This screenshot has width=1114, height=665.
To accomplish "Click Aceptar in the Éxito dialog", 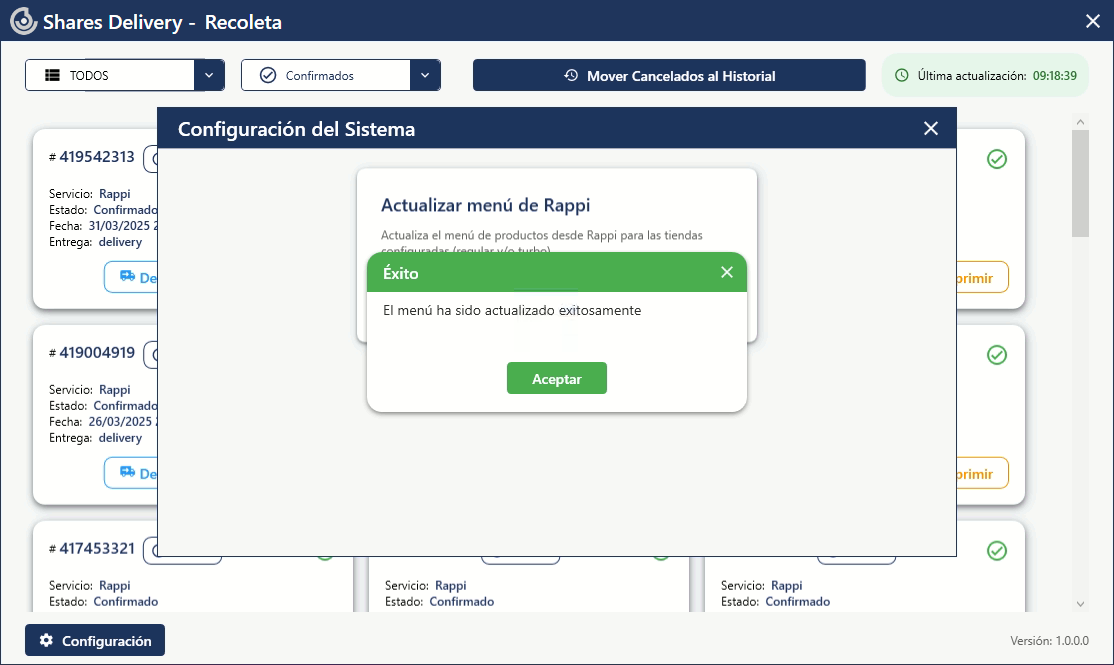I will [x=556, y=378].
